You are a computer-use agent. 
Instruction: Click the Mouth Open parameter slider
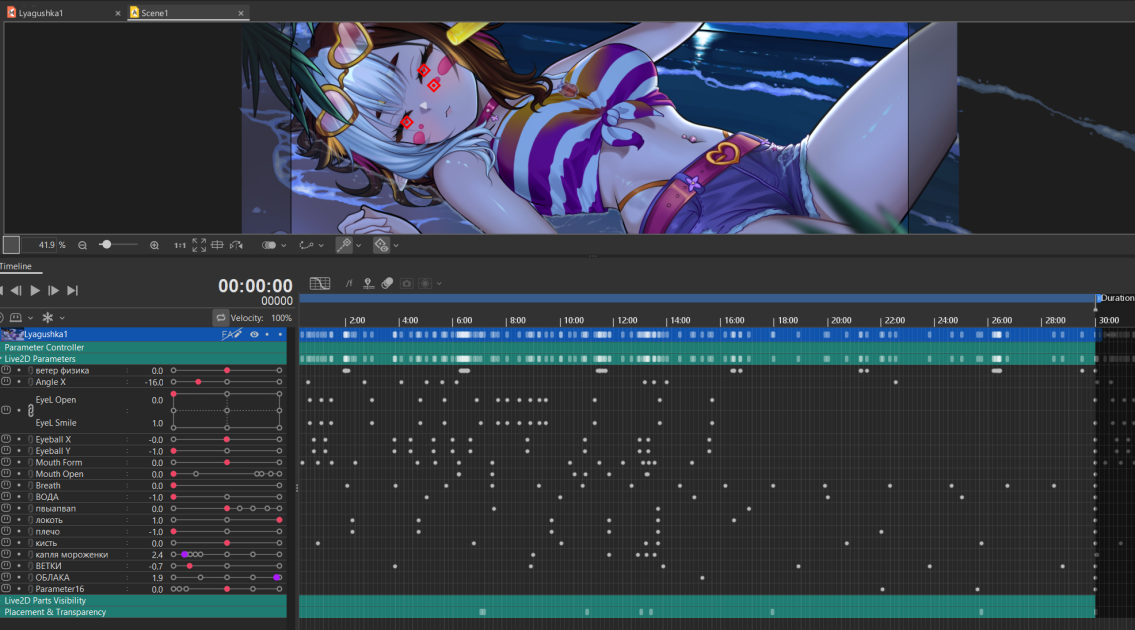[x=227, y=474]
